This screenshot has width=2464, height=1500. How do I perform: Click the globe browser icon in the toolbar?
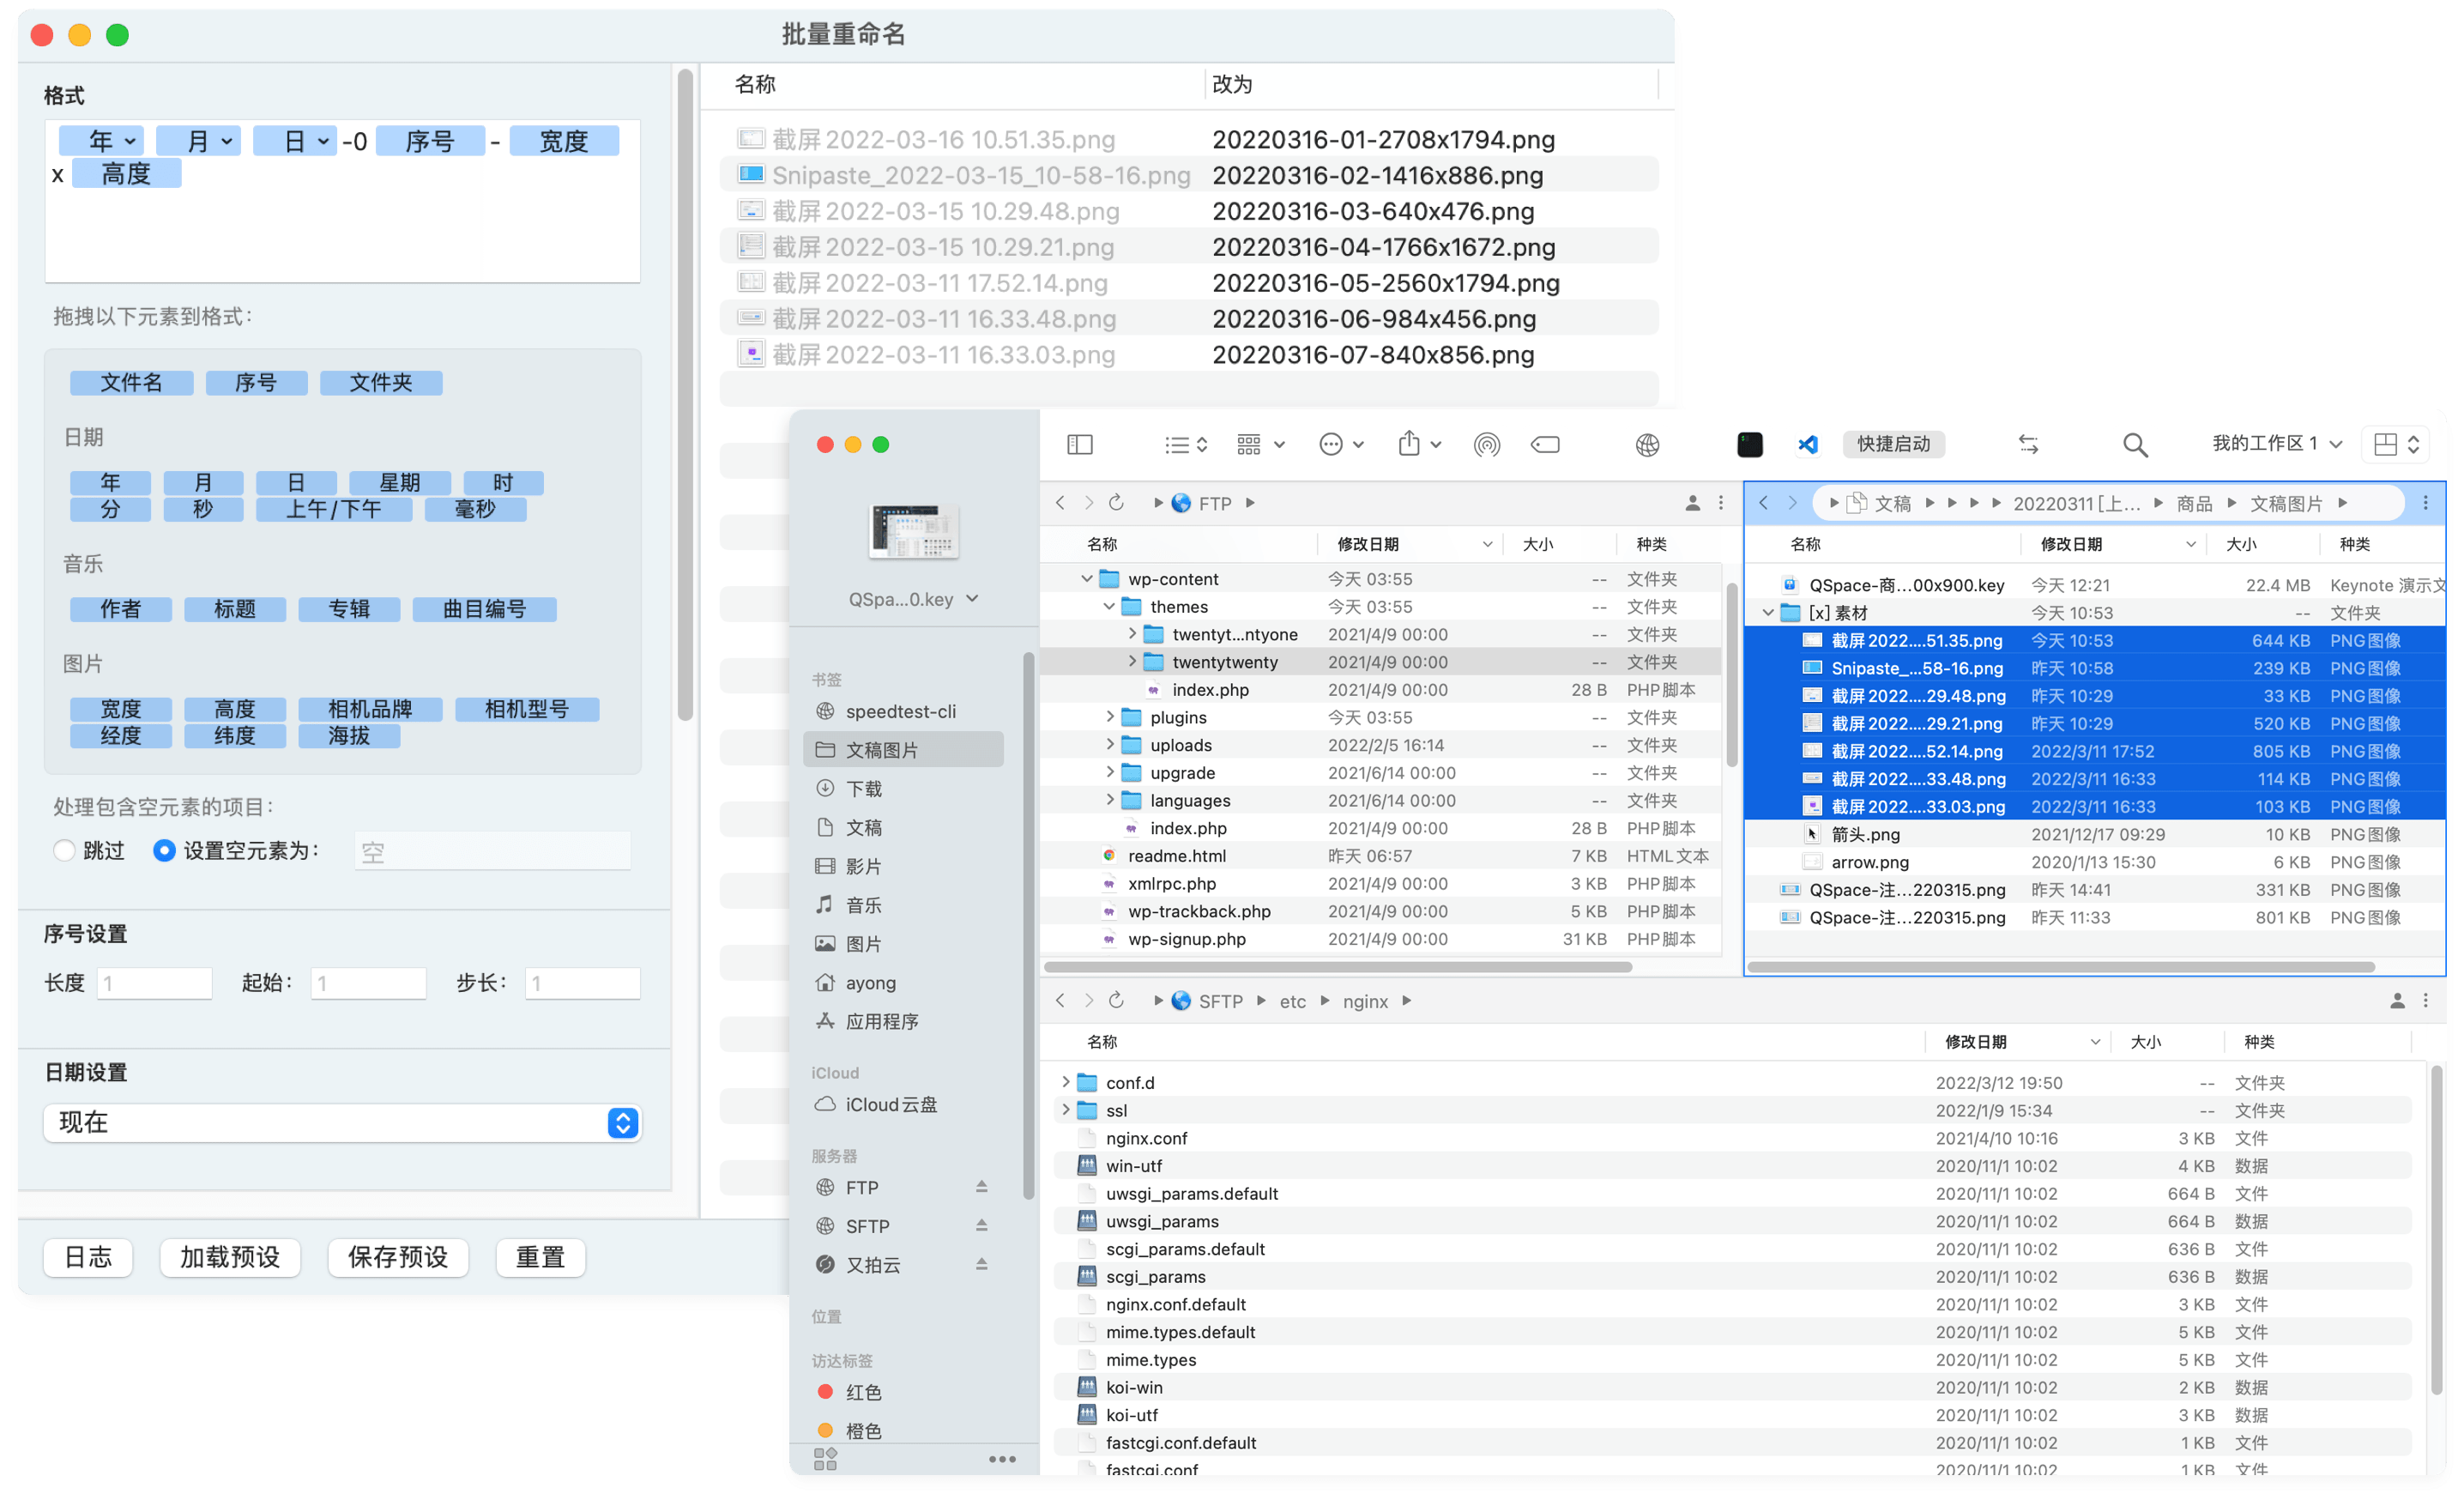(1647, 444)
